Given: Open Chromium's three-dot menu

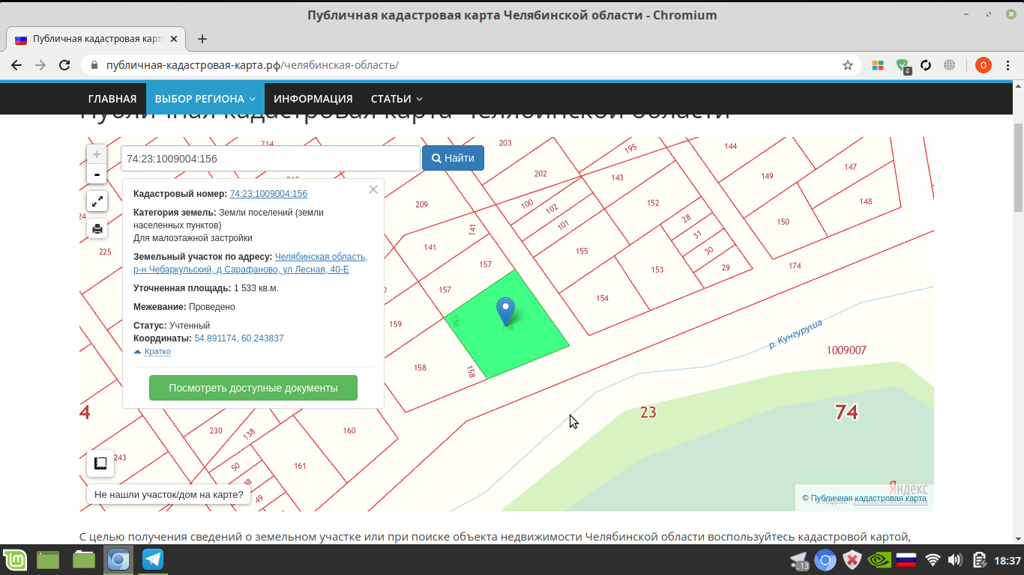Looking at the screenshot, I should 1007,65.
